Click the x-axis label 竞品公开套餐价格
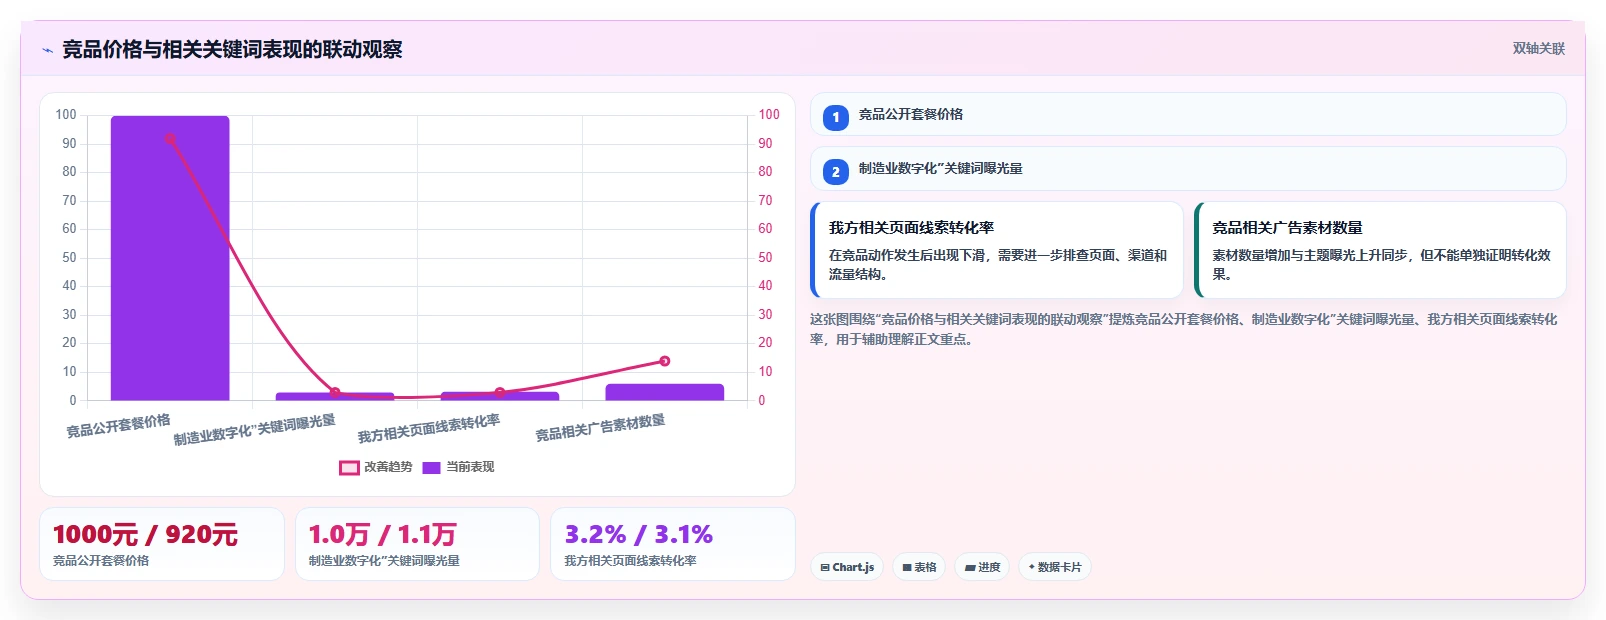 [119, 426]
